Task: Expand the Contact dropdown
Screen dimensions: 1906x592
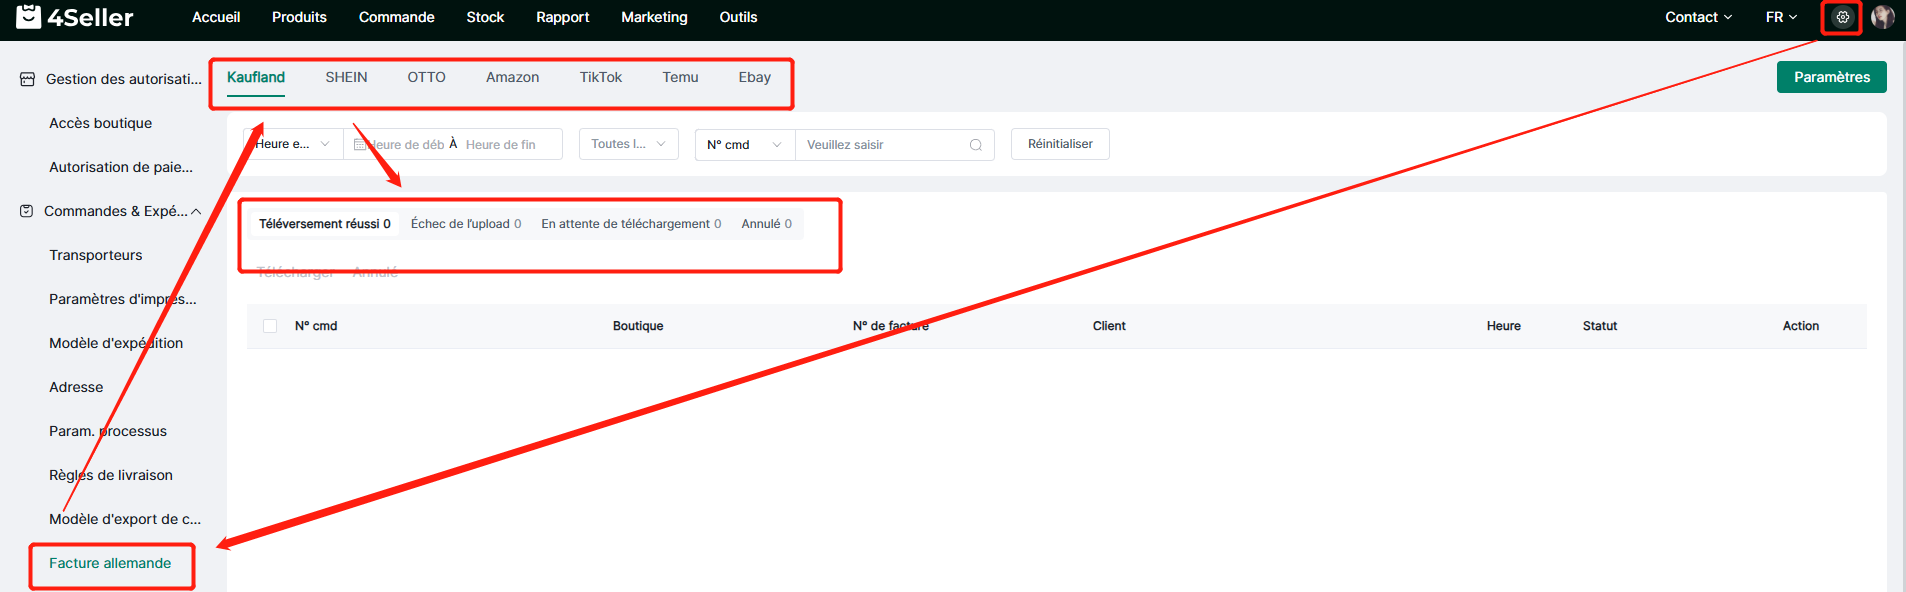Action: pos(1698,17)
